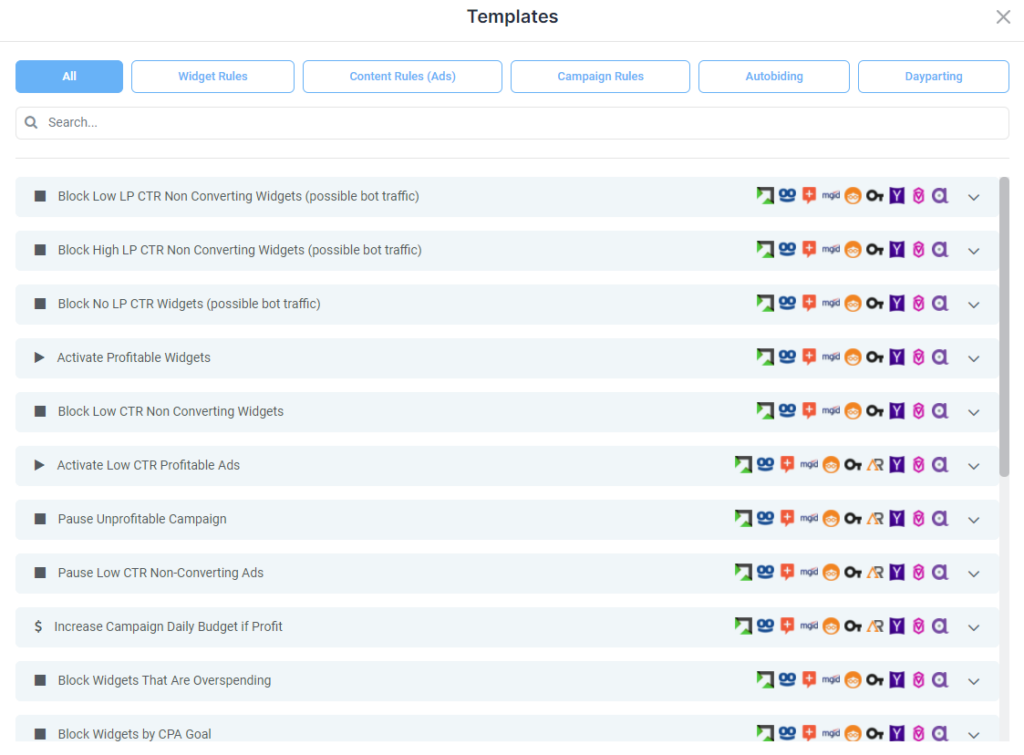Click the green arrow icon on Block Widgets That Are Overspending row

(765, 681)
